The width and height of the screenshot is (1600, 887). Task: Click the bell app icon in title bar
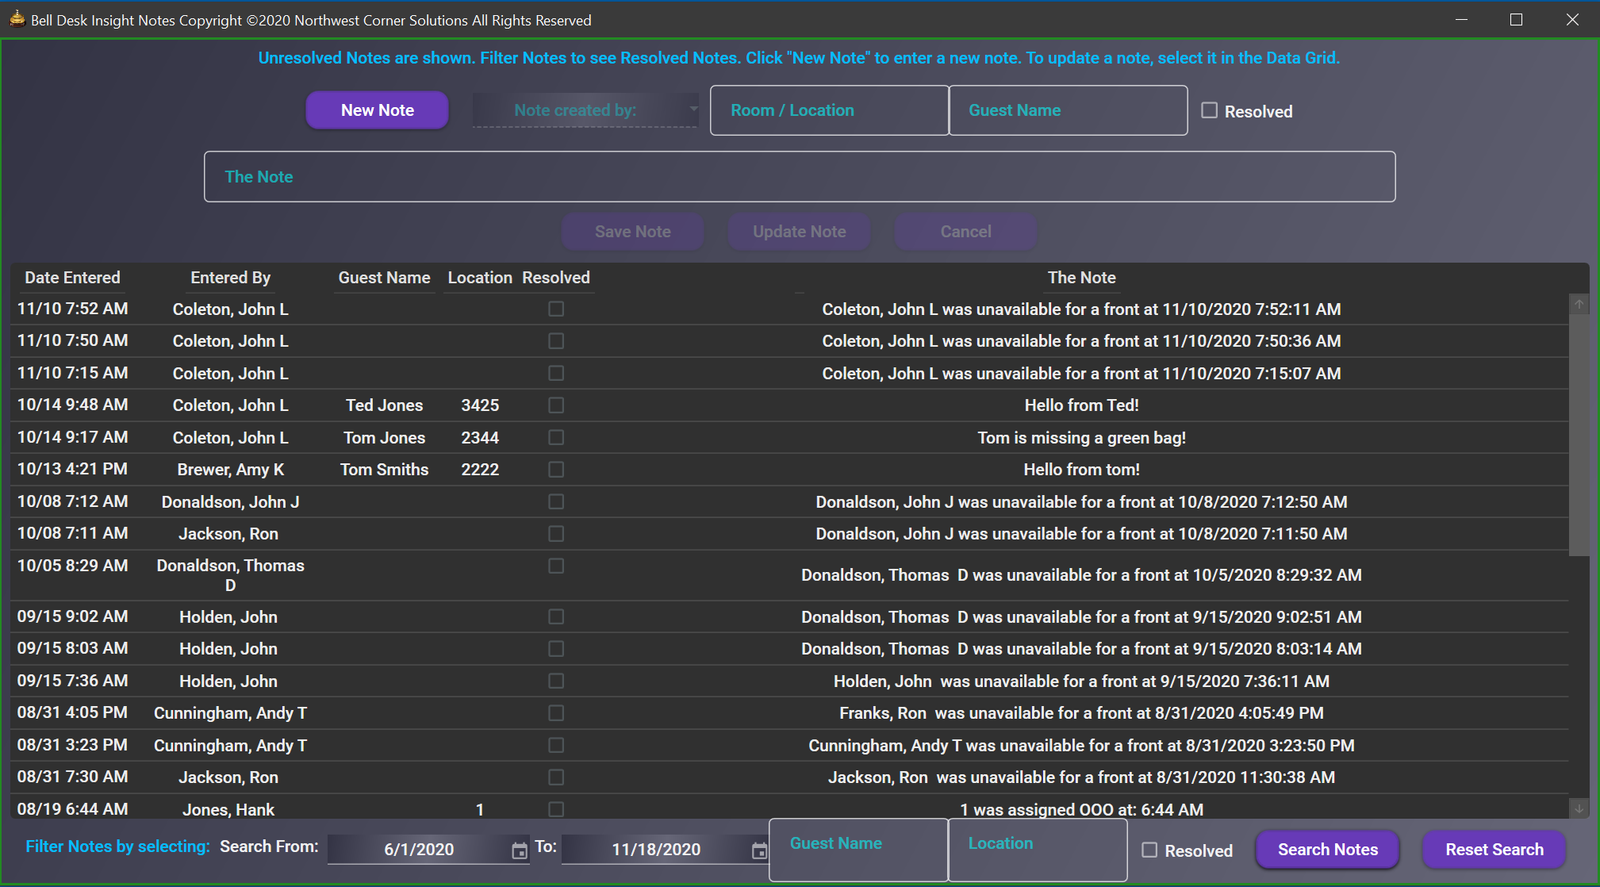17,19
